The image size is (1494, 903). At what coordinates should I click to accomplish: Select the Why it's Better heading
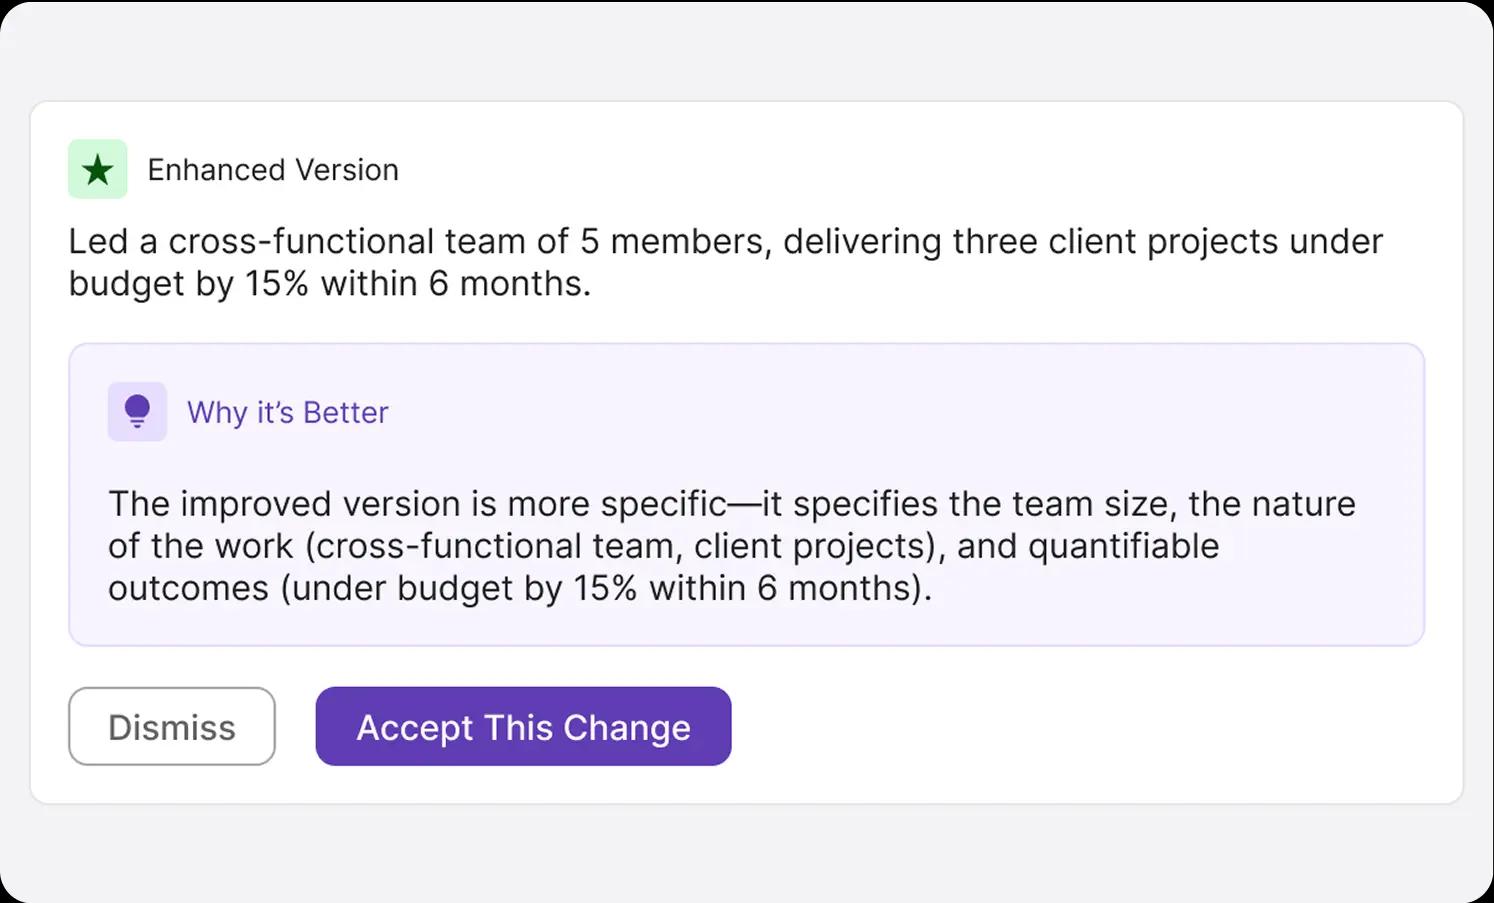pos(287,412)
